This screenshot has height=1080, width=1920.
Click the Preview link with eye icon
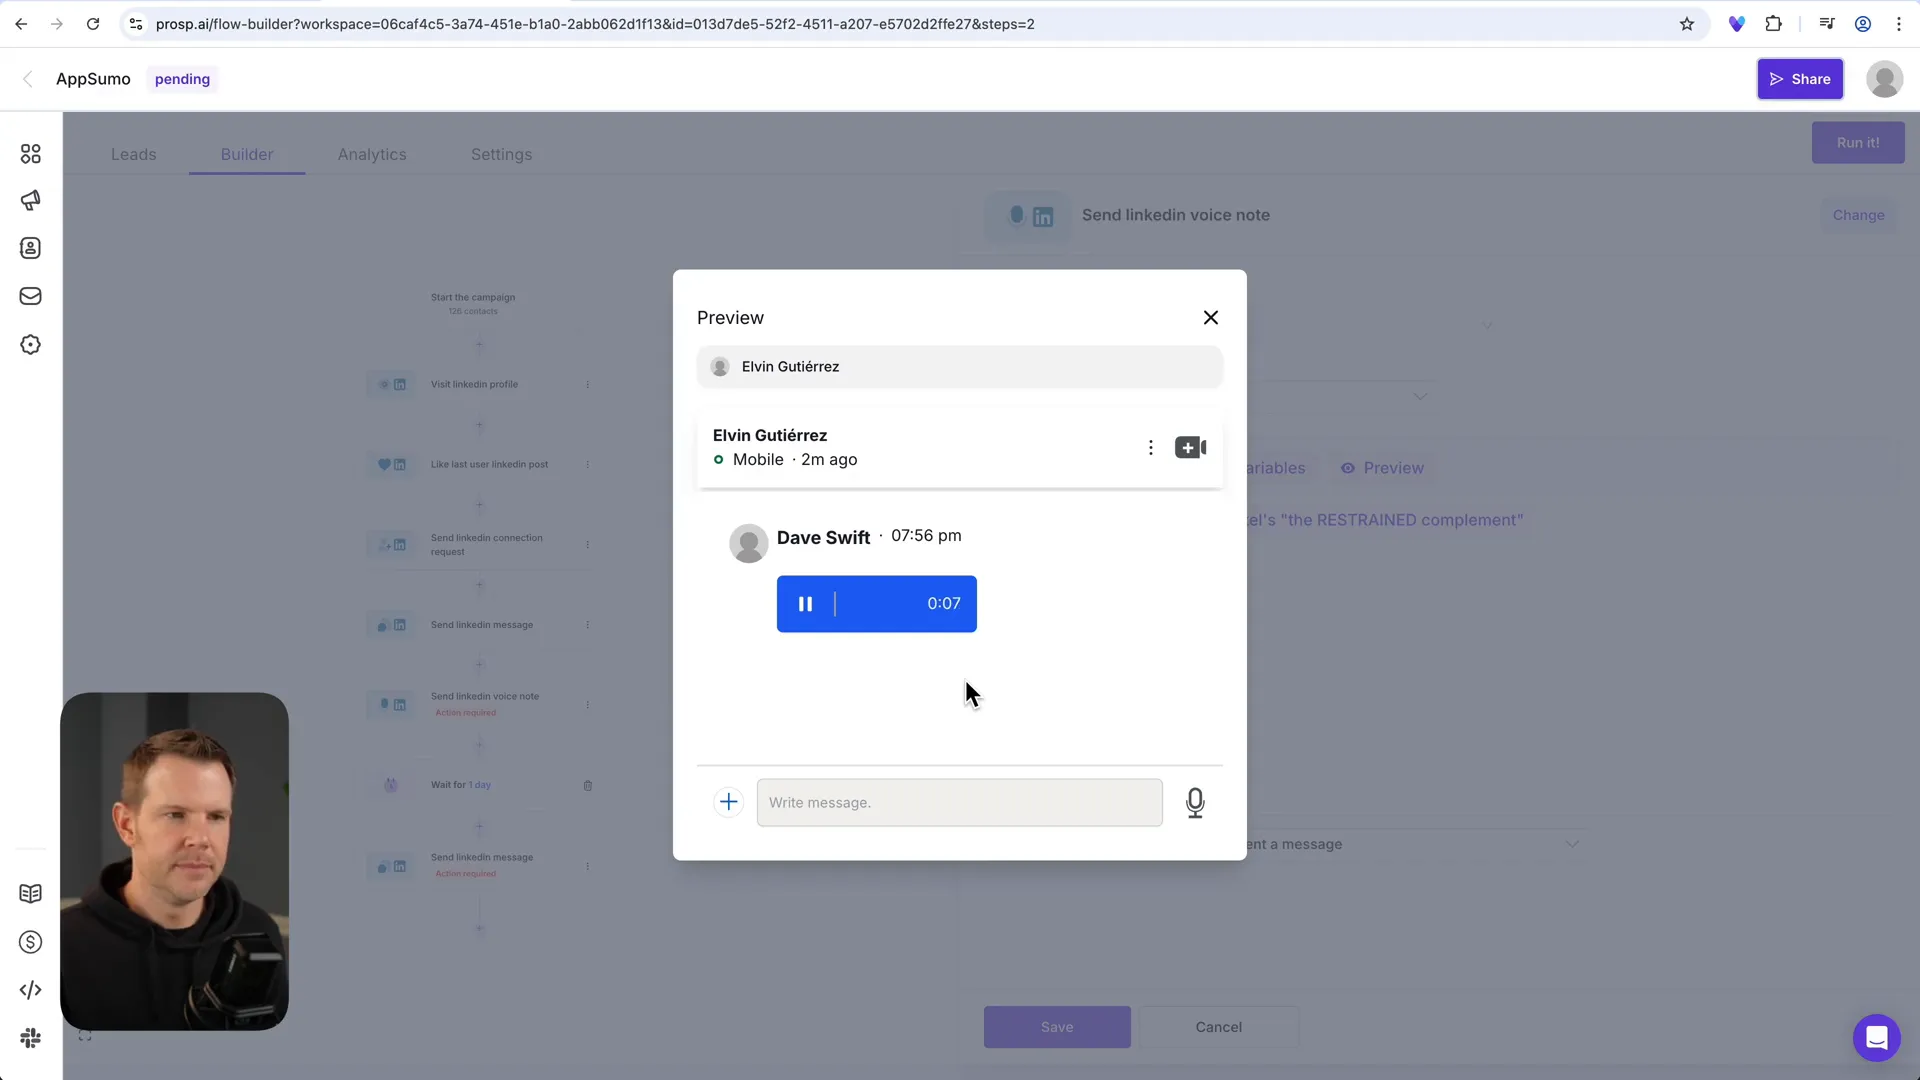pyautogui.click(x=1382, y=468)
